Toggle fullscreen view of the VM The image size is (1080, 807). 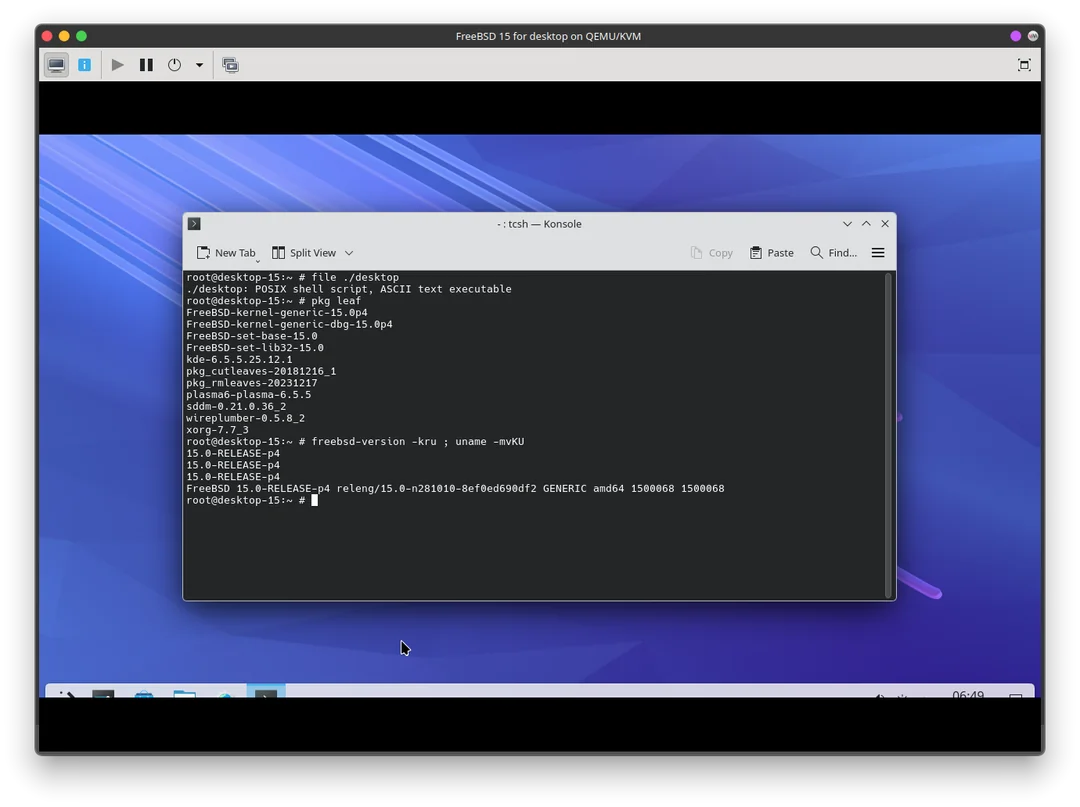(1024, 65)
